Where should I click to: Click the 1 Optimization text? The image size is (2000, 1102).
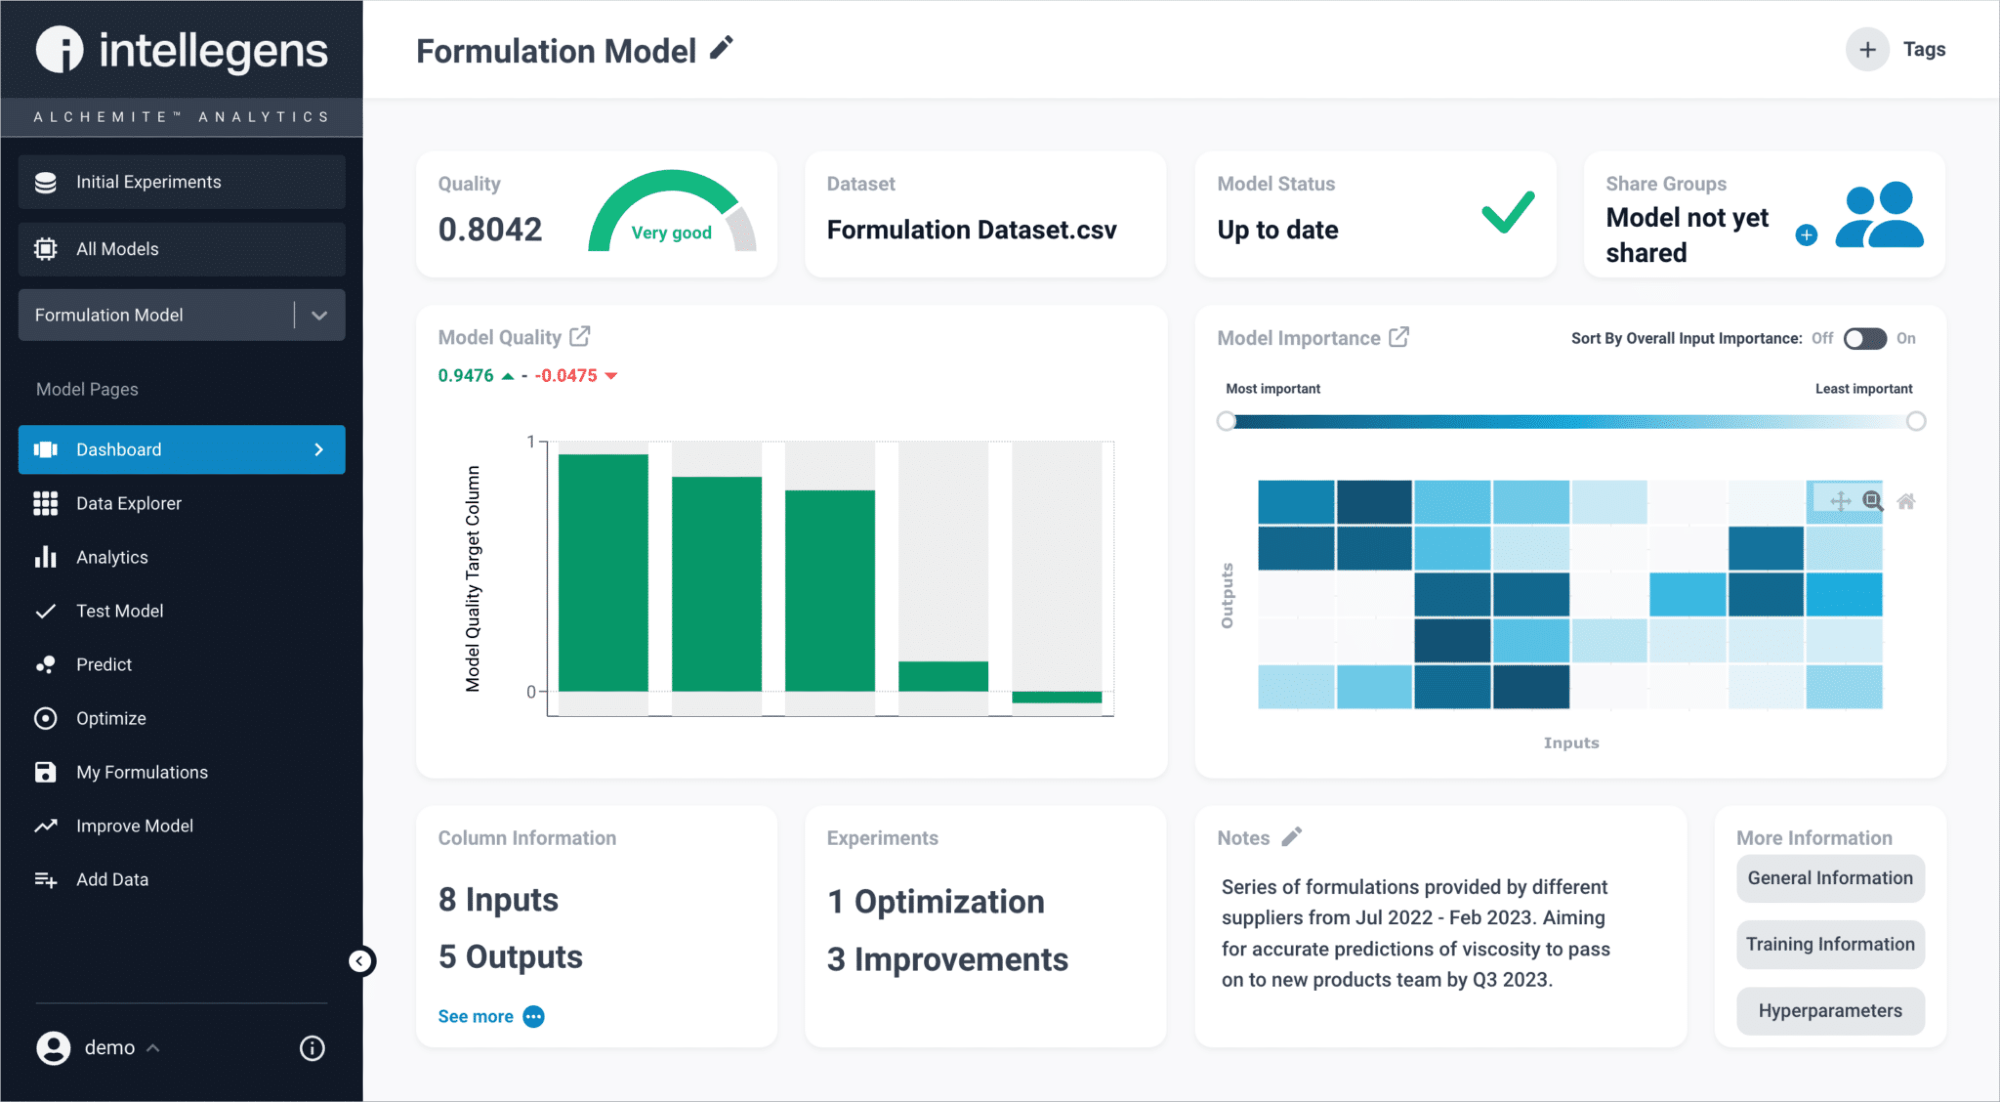936,902
